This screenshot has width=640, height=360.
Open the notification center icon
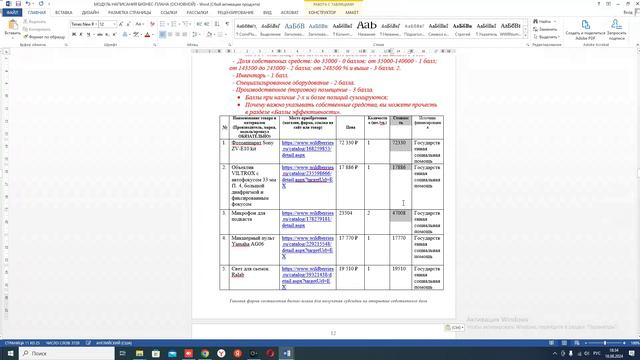631,353
